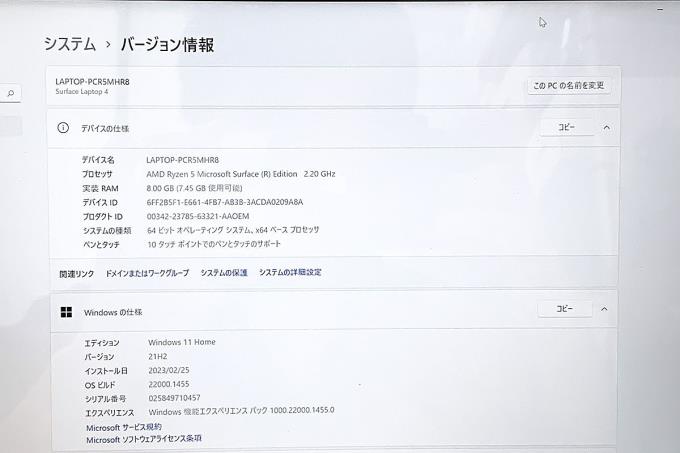Image resolution: width=680 pixels, height=453 pixels.
Task: Select the システムの種類 64 ビット value
Action: click(233, 230)
